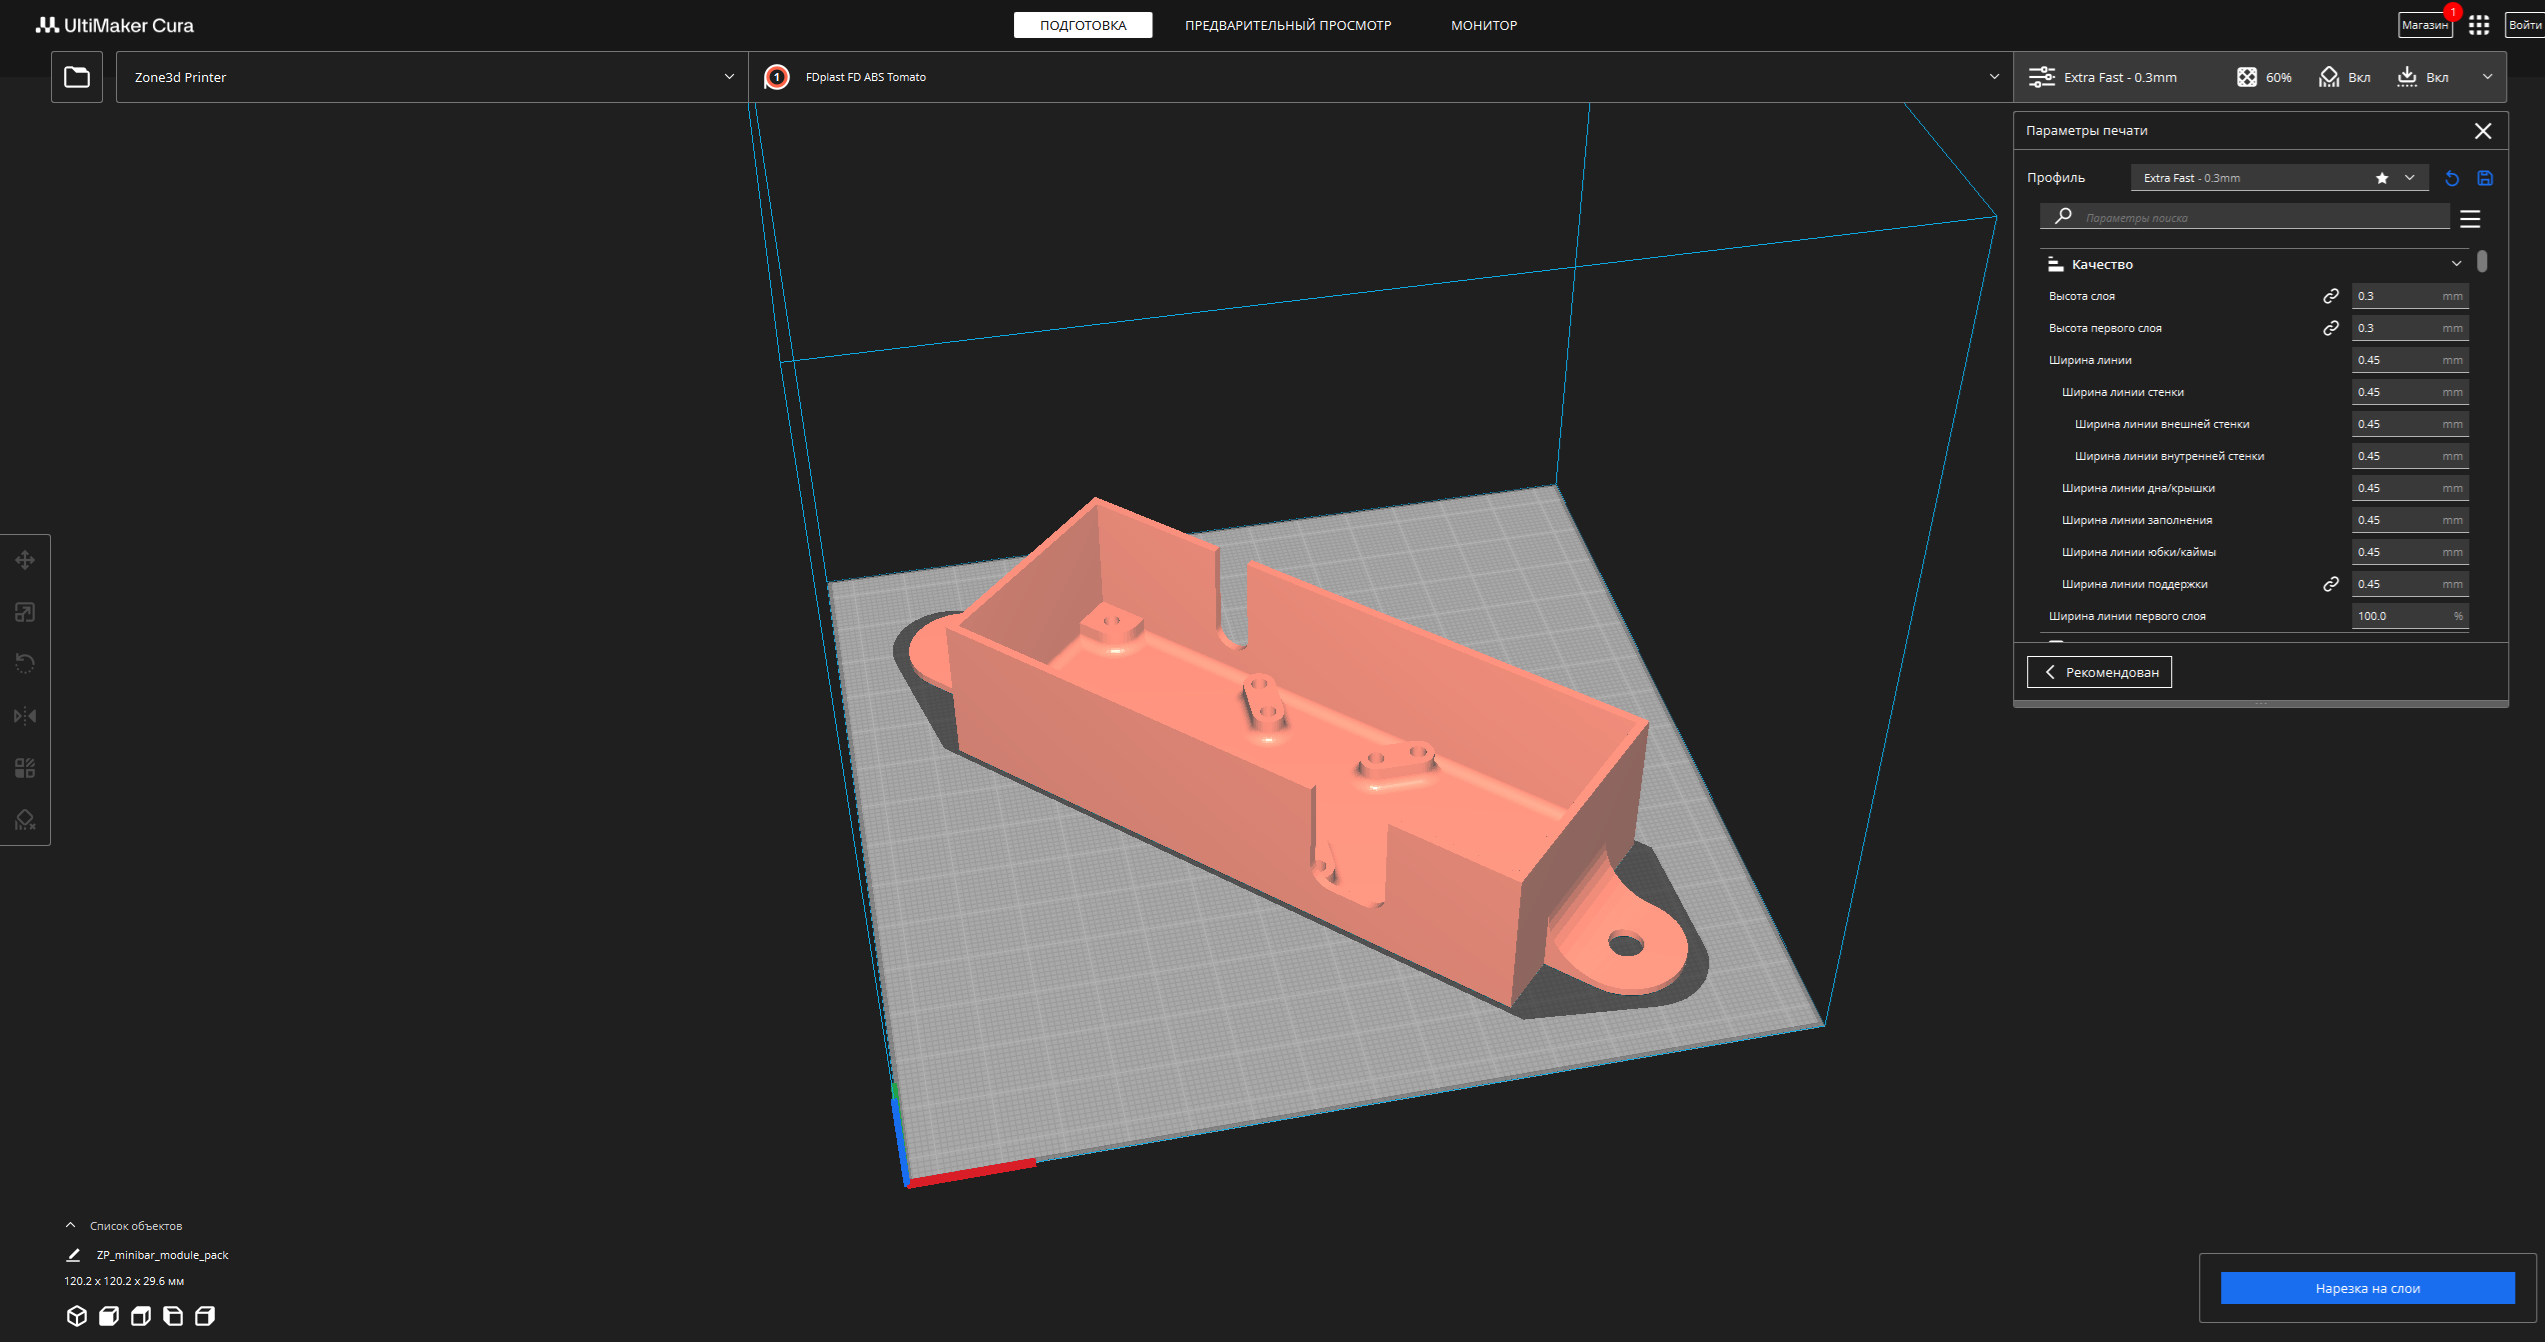The height and width of the screenshot is (1342, 2545).
Task: Click the print settings sliders icon
Action: click(x=2042, y=77)
